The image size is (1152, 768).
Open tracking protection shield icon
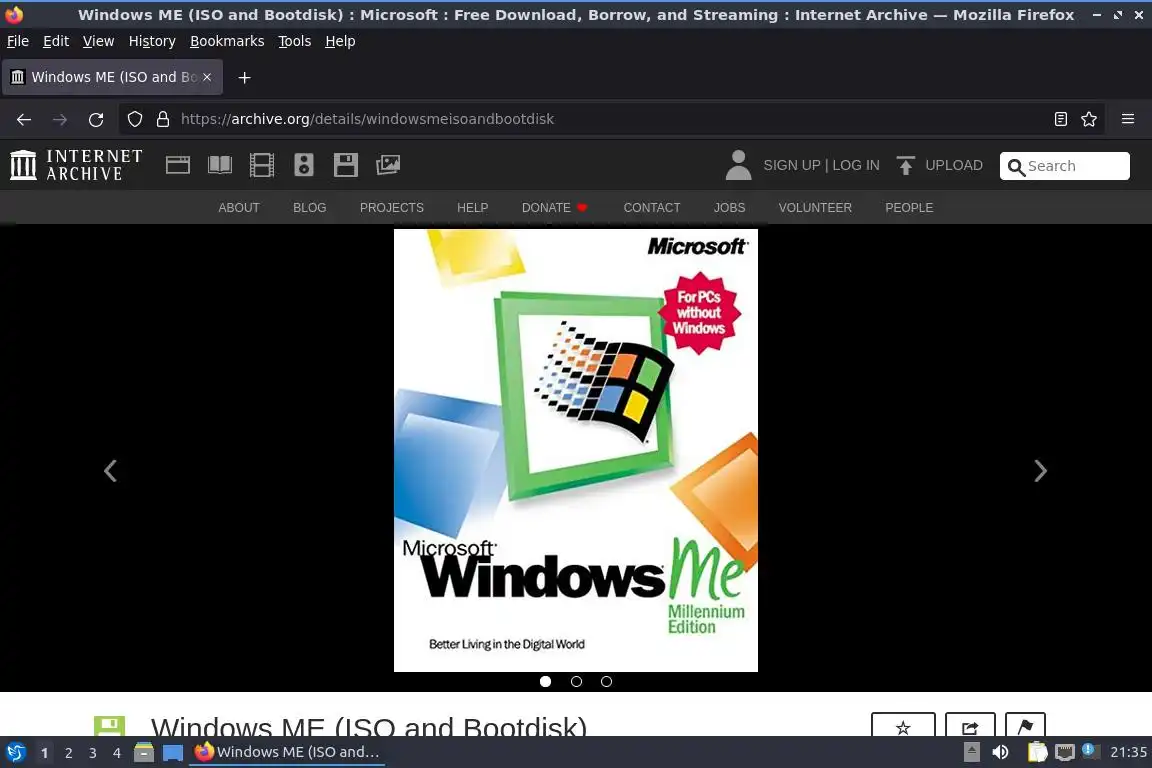[134, 119]
